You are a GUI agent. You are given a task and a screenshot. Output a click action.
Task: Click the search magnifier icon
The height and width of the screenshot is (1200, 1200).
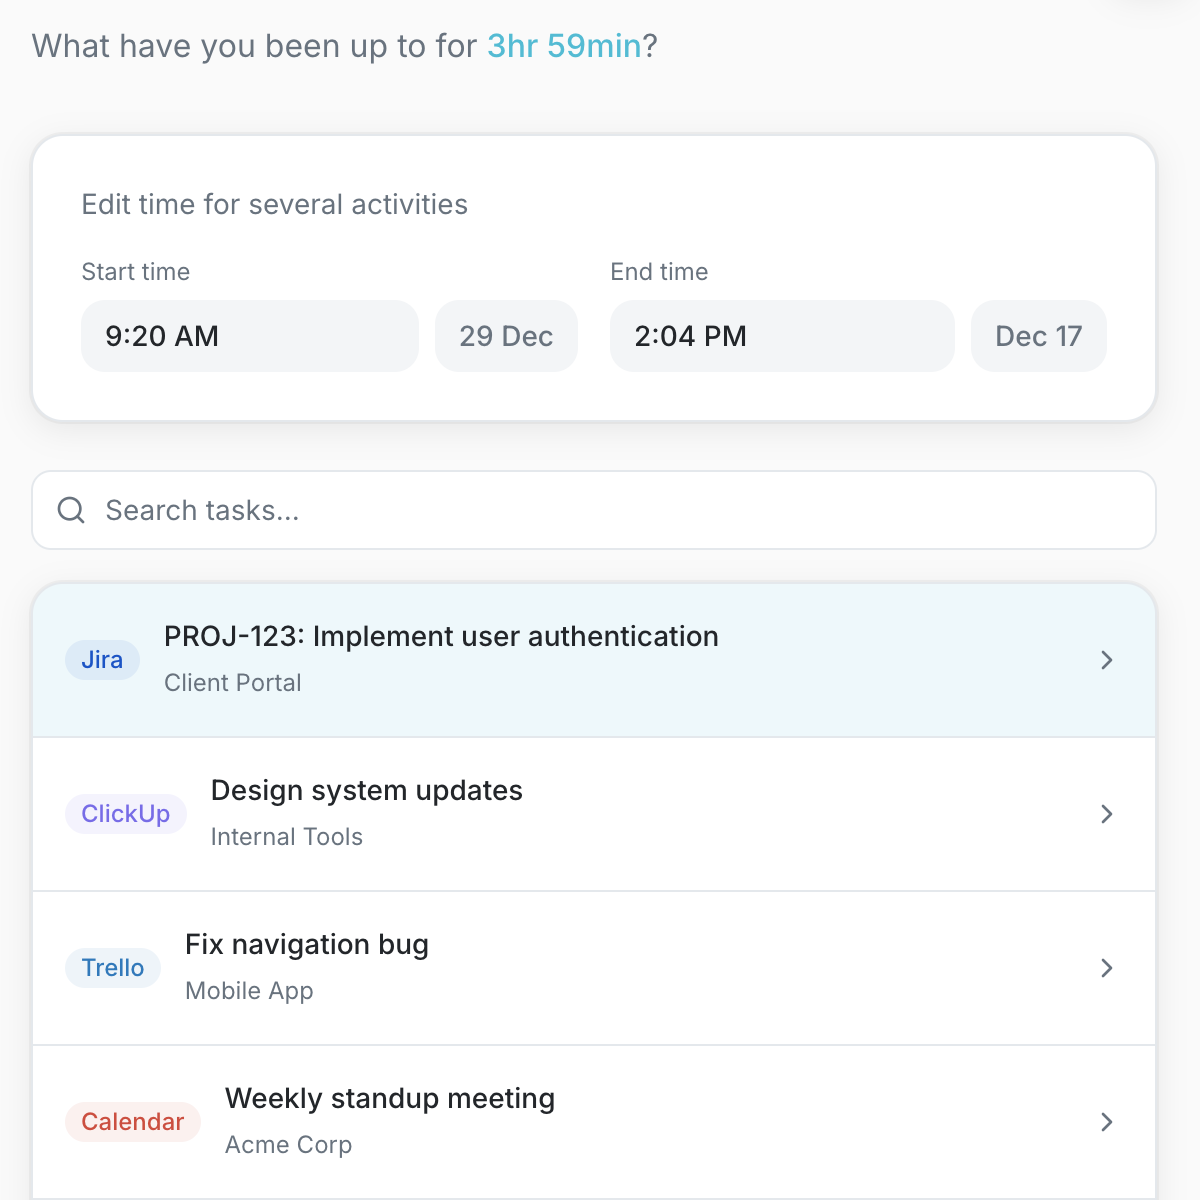click(x=70, y=510)
